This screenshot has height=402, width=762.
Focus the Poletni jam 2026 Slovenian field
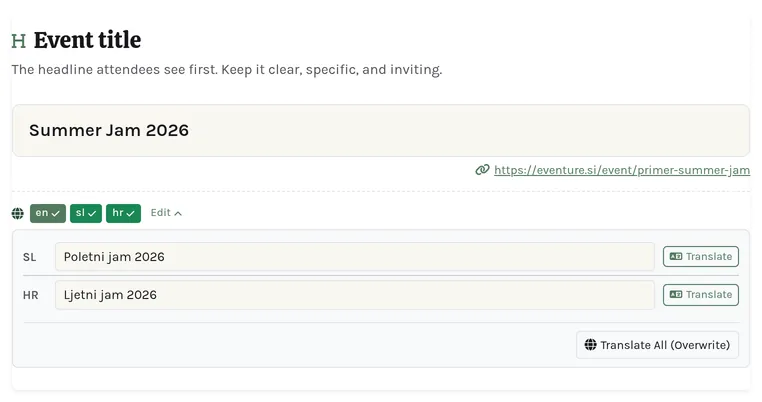point(355,257)
